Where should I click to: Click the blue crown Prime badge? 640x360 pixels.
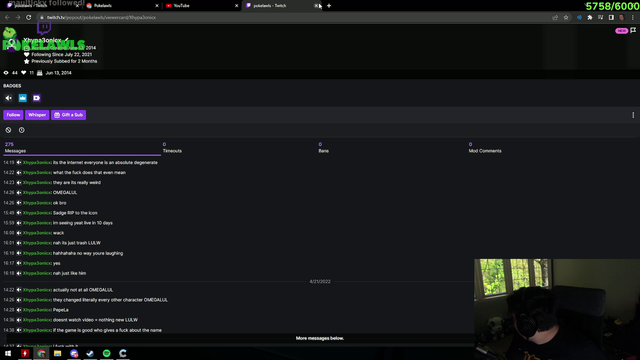pos(22,98)
